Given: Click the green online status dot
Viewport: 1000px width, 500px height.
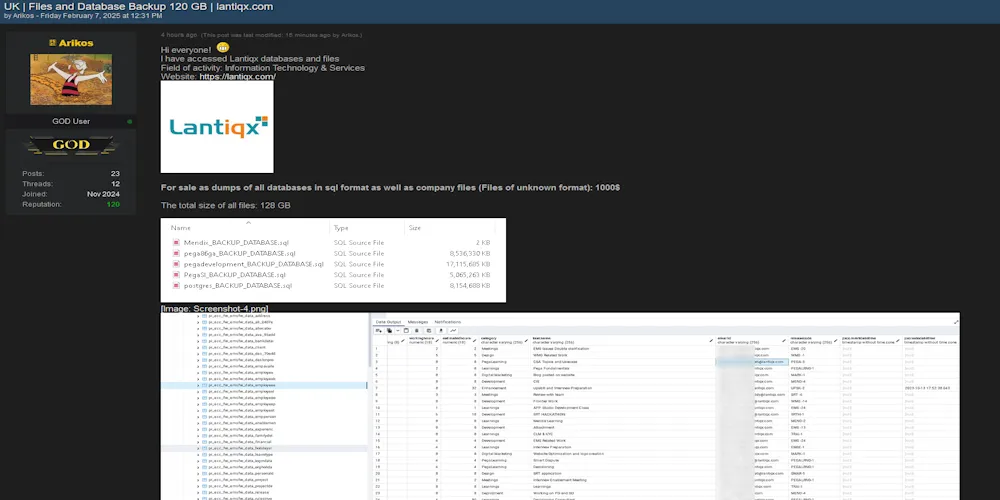Looking at the screenshot, I should click(x=130, y=122).
